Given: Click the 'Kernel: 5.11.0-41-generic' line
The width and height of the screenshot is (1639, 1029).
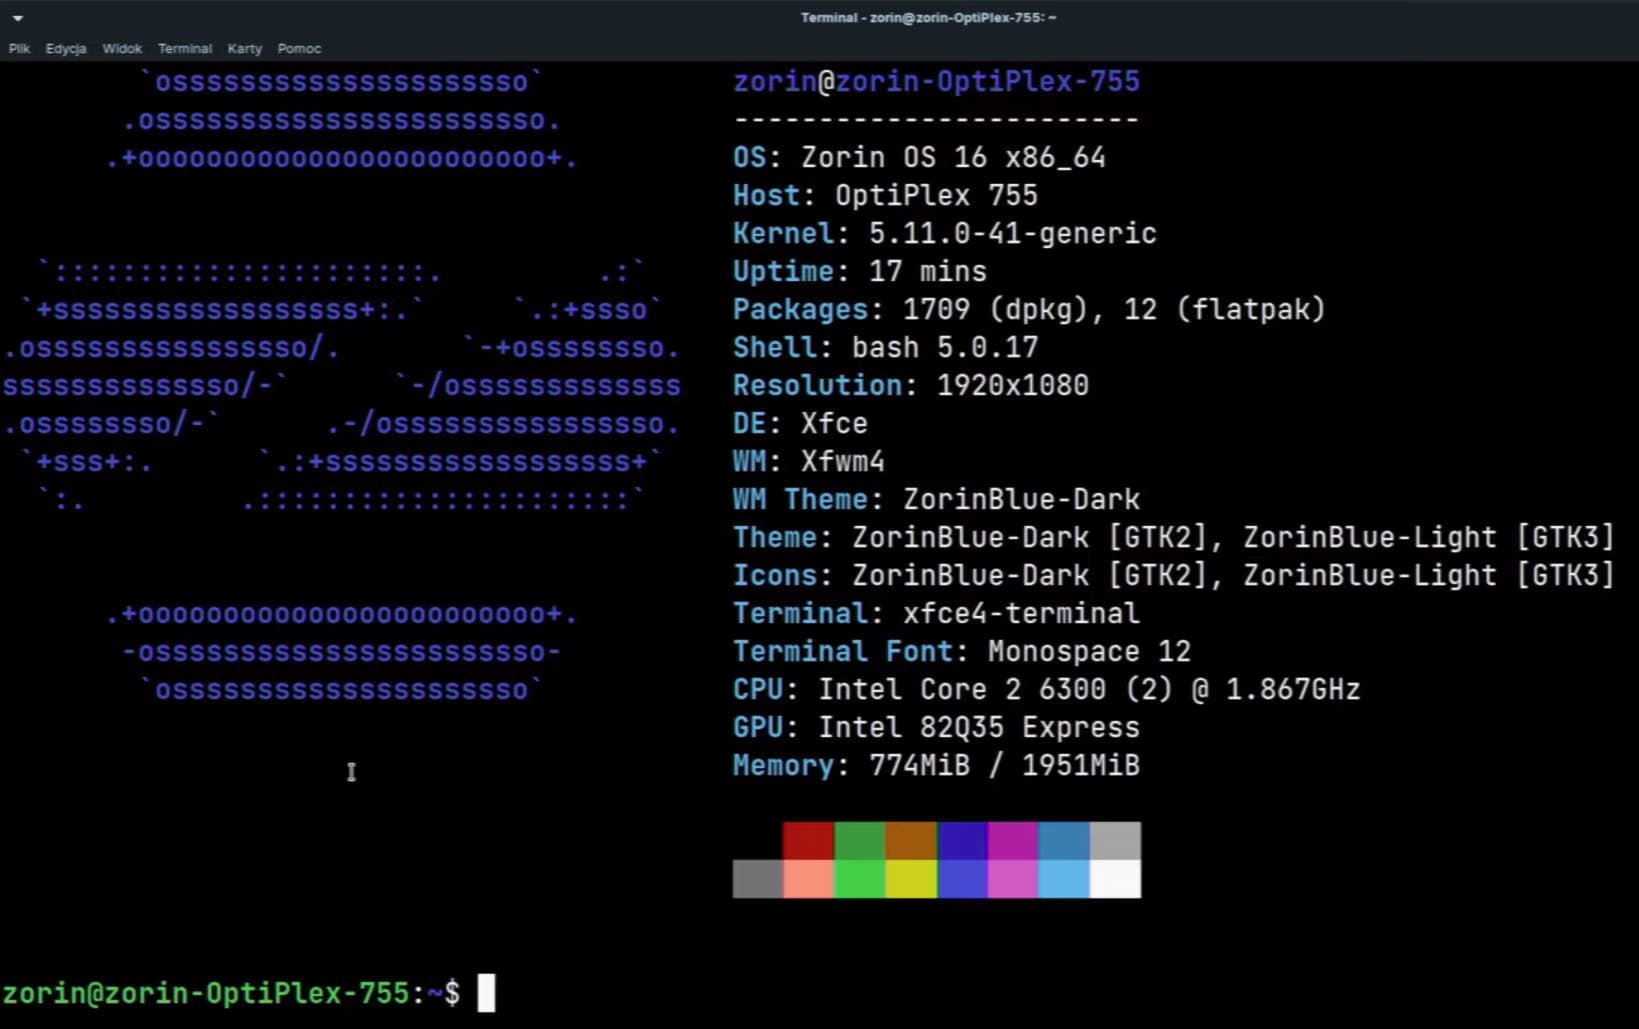Looking at the screenshot, I should [944, 234].
